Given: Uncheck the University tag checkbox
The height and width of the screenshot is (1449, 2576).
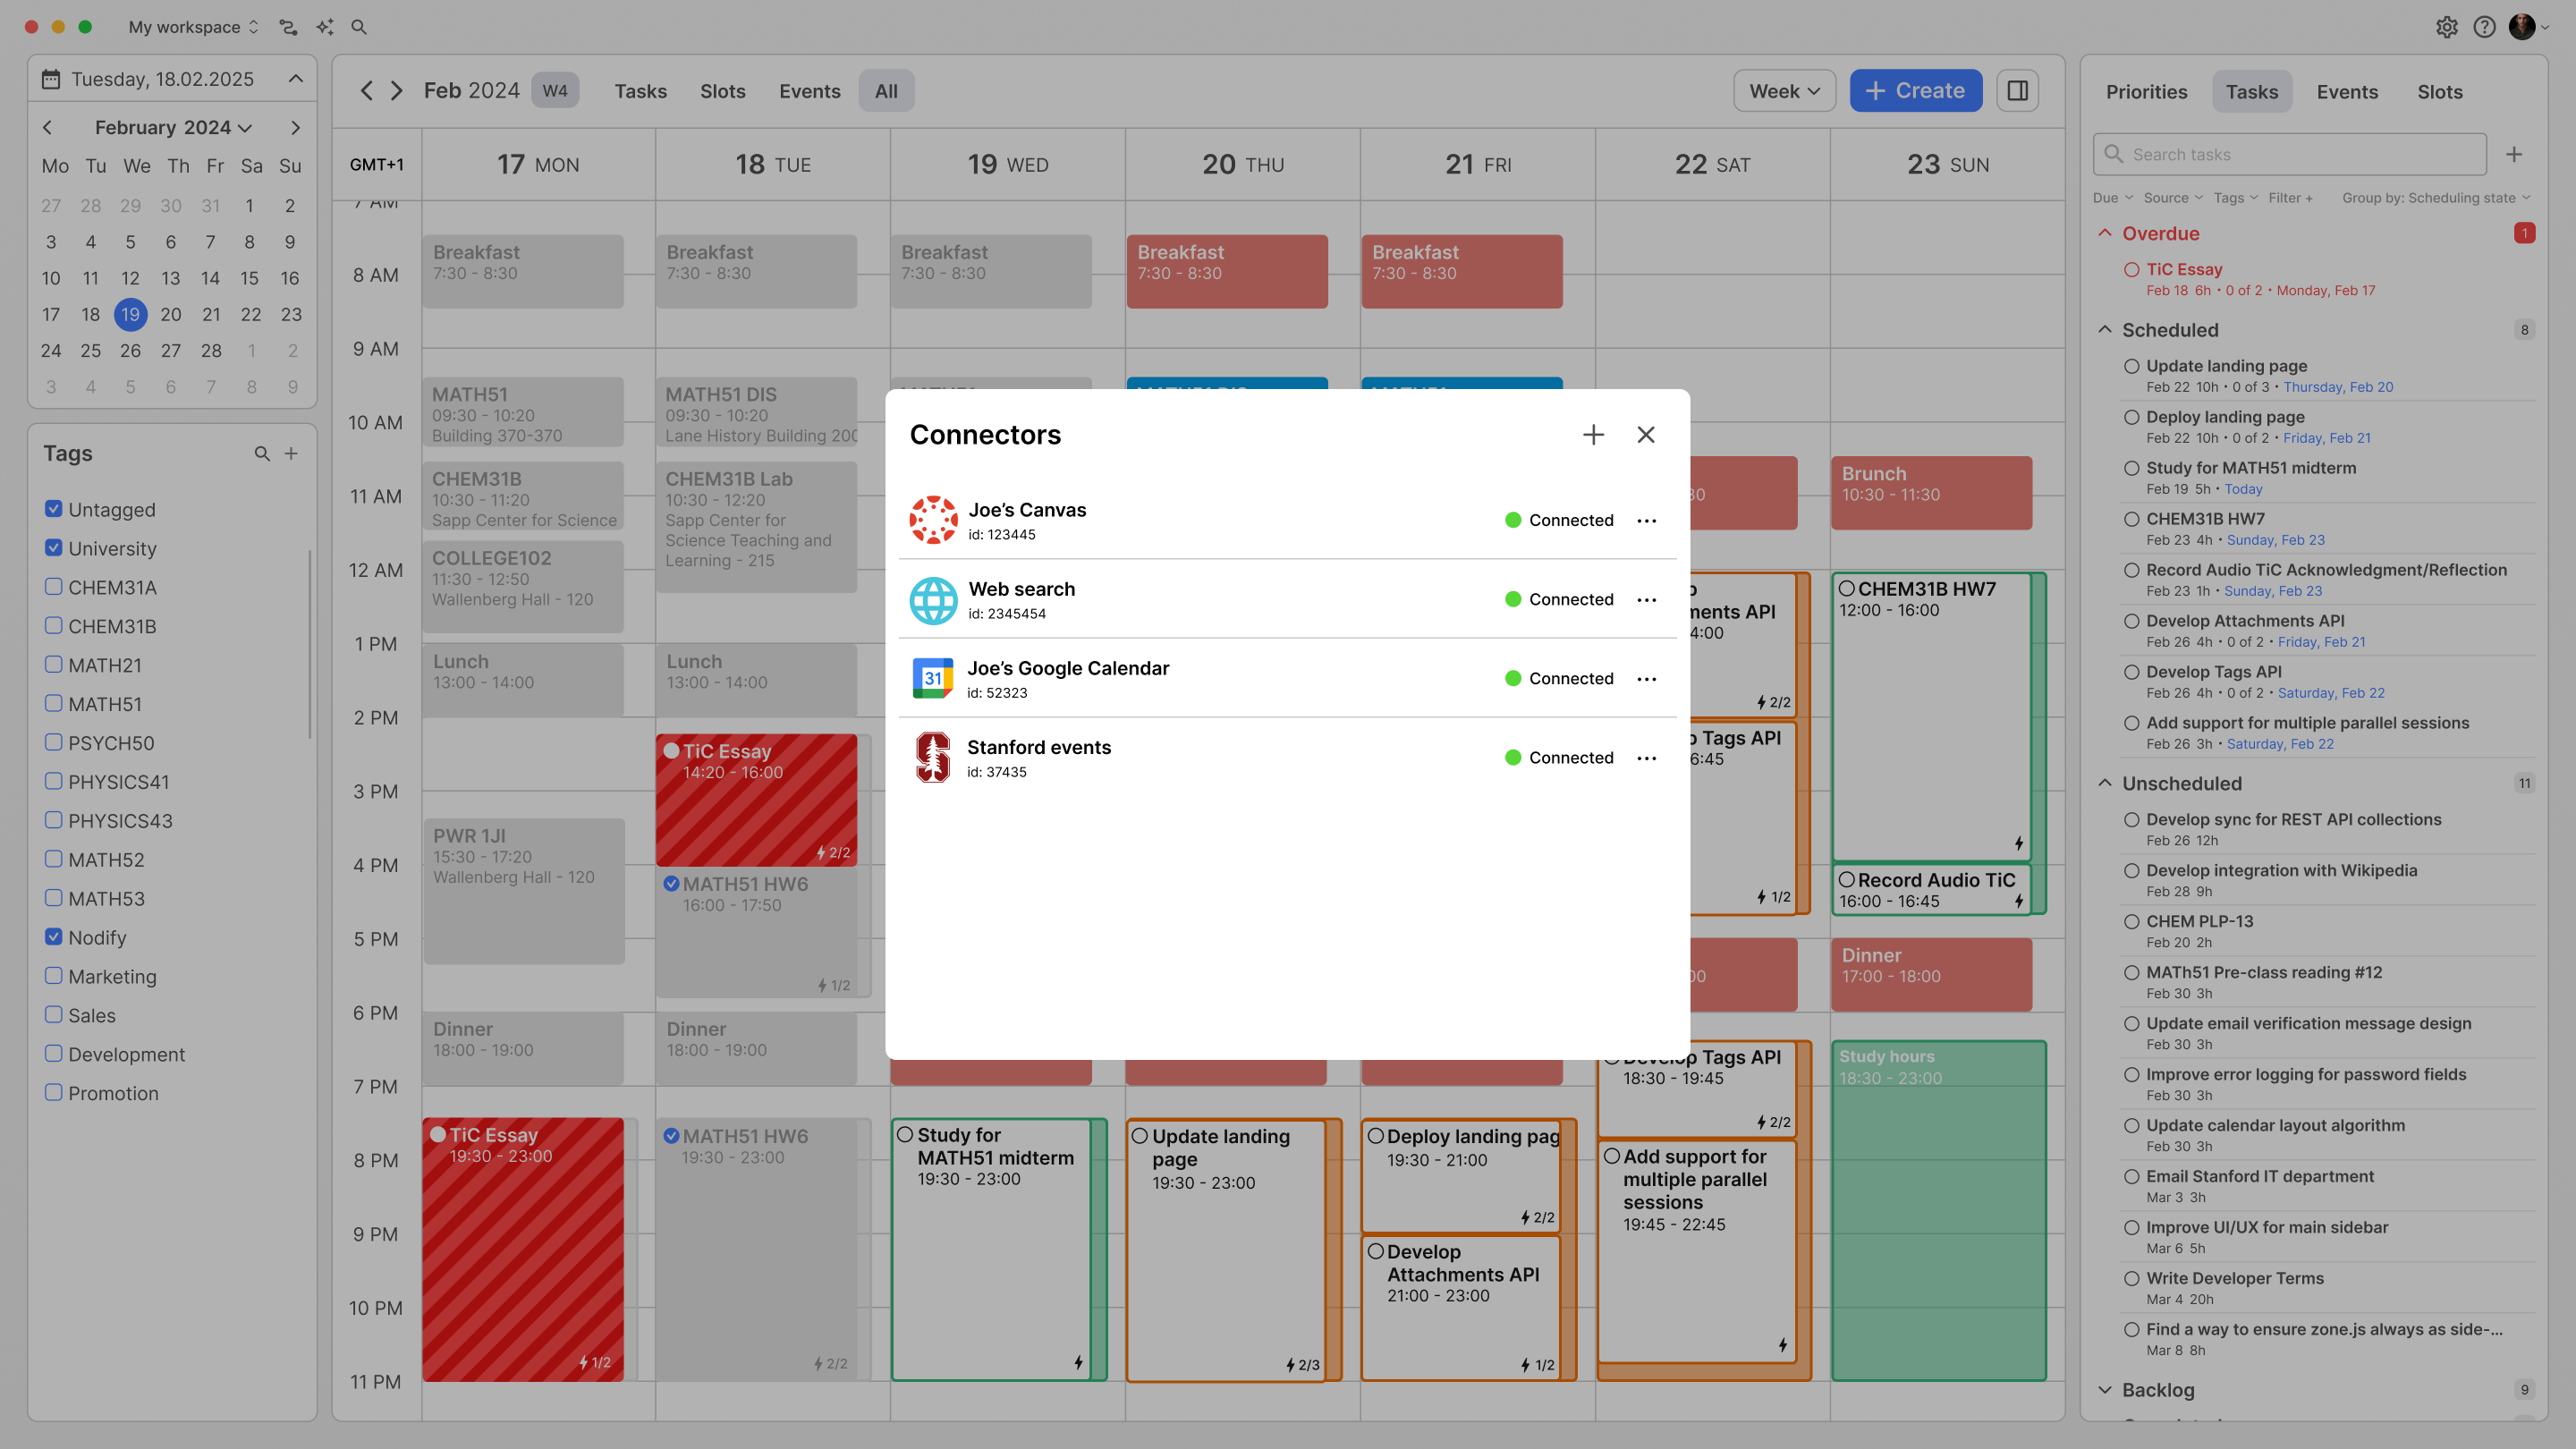Looking at the screenshot, I should point(54,548).
